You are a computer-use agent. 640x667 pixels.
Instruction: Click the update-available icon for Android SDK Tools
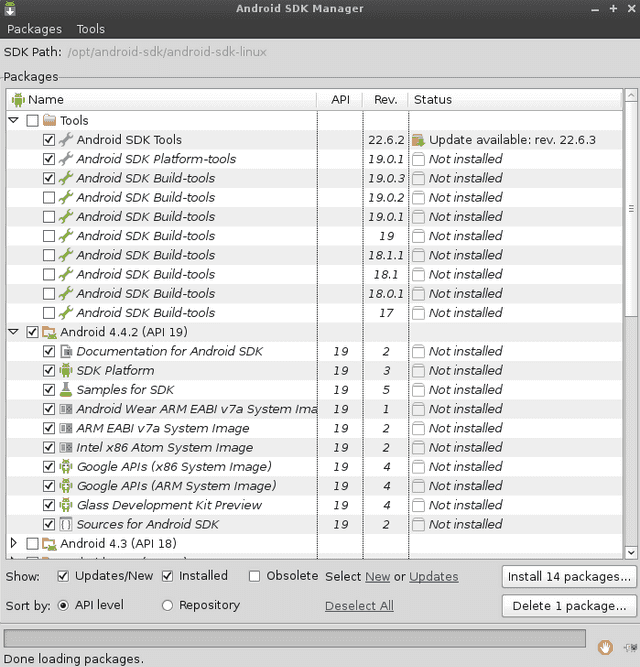(x=418, y=140)
